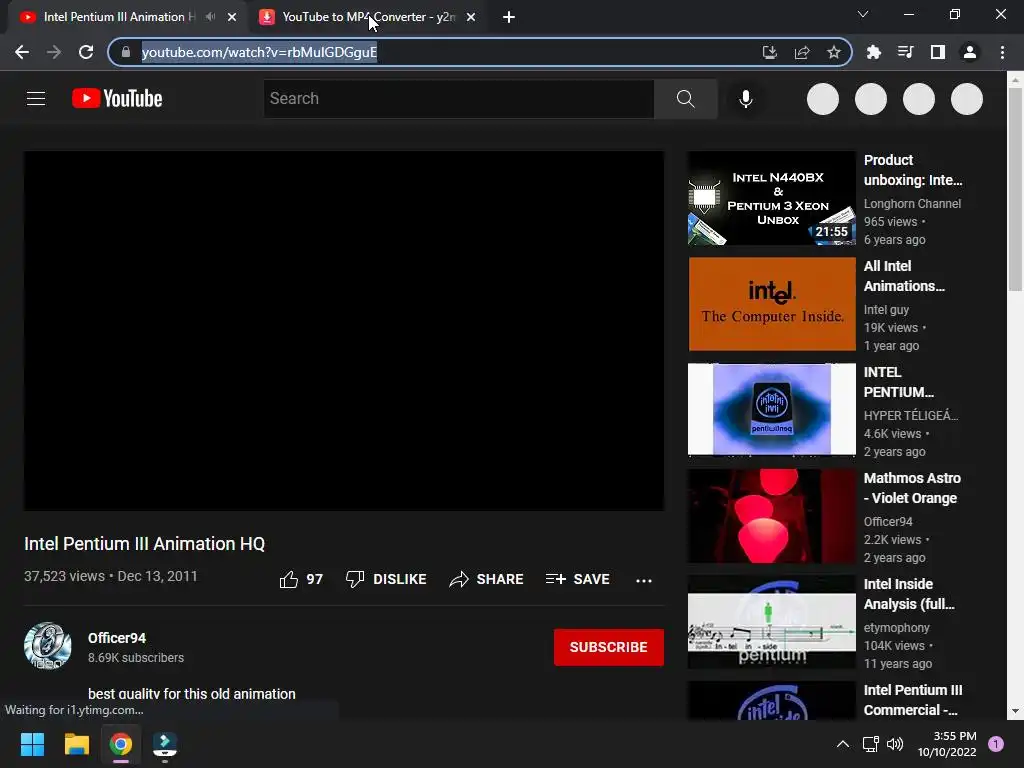This screenshot has width=1024, height=768.
Task: Click the black video player area
Action: pyautogui.click(x=344, y=331)
